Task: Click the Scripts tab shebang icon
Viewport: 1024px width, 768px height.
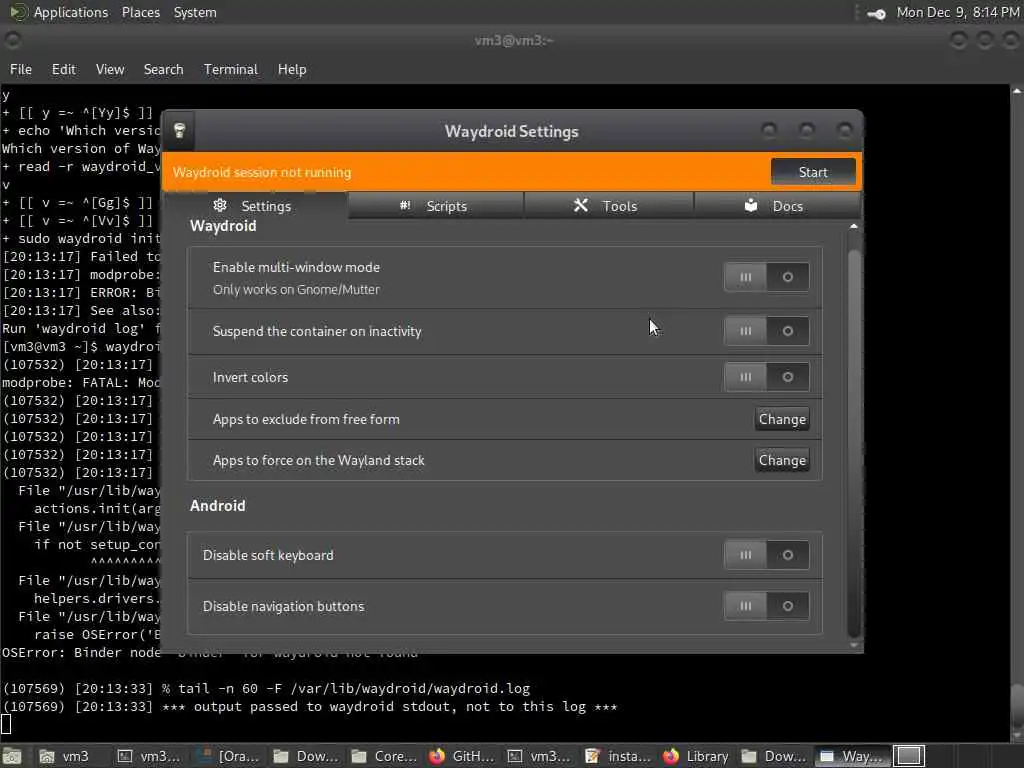Action: click(405, 205)
